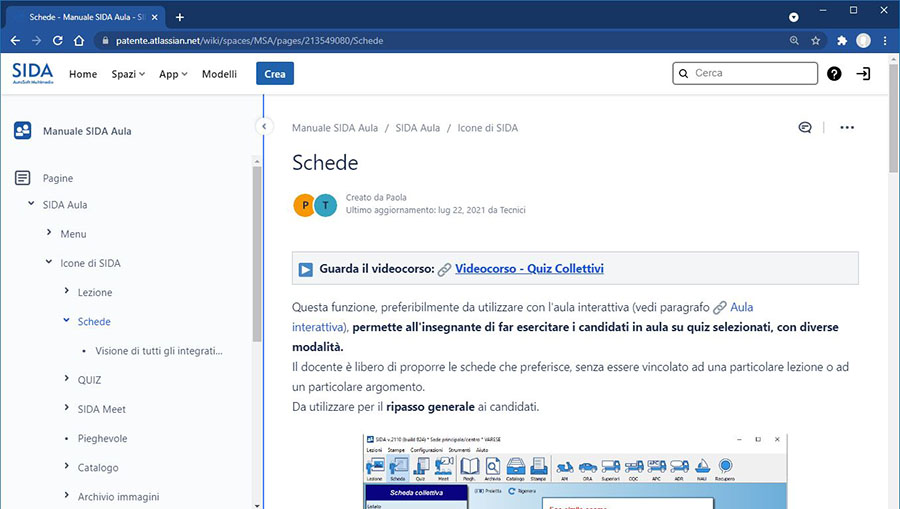This screenshot has width=900, height=509.
Task: Open Modelli in top navigation
Action: click(x=219, y=74)
